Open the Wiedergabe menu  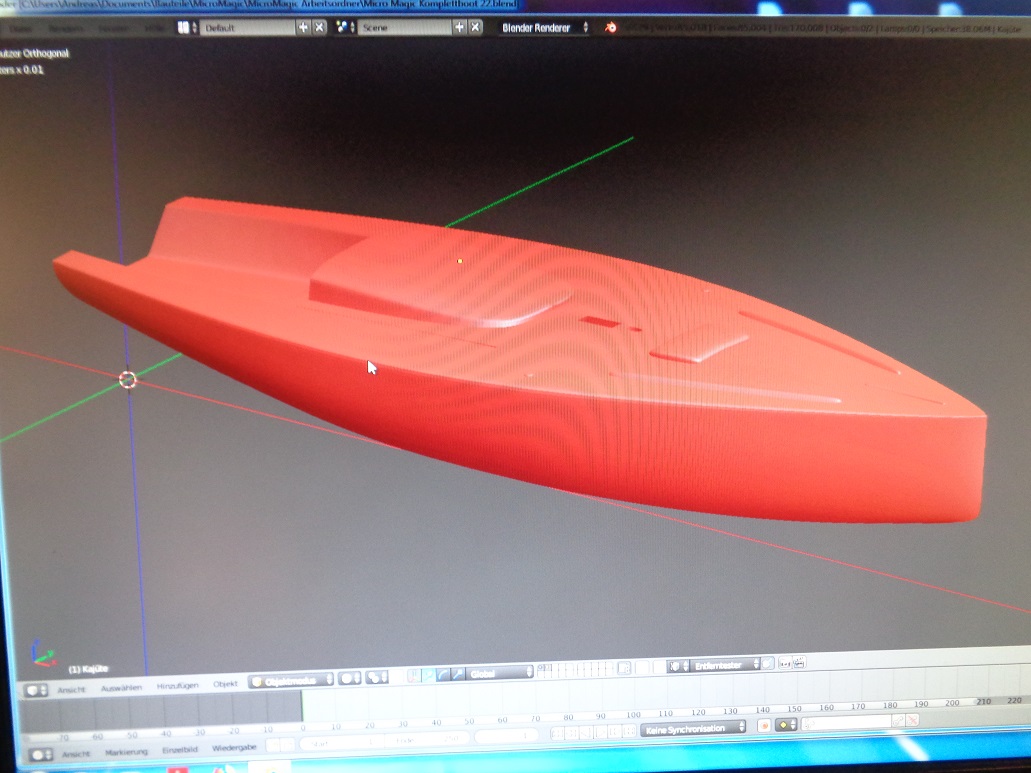pos(234,748)
